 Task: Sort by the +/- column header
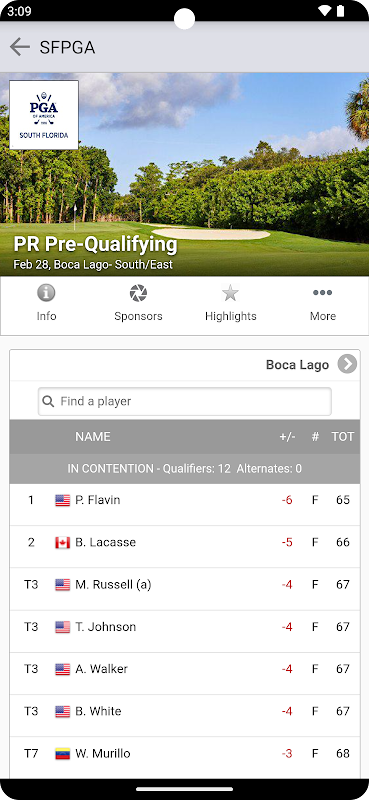[x=287, y=437]
